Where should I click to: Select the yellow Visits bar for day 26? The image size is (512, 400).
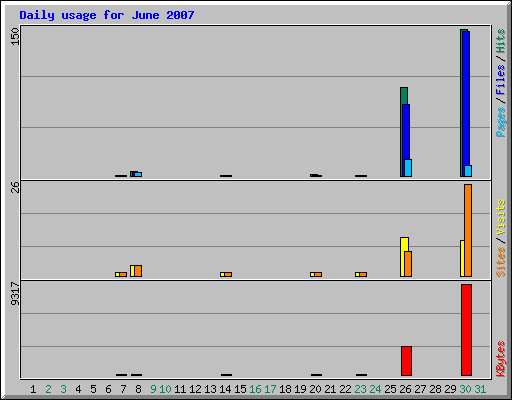[402, 257]
